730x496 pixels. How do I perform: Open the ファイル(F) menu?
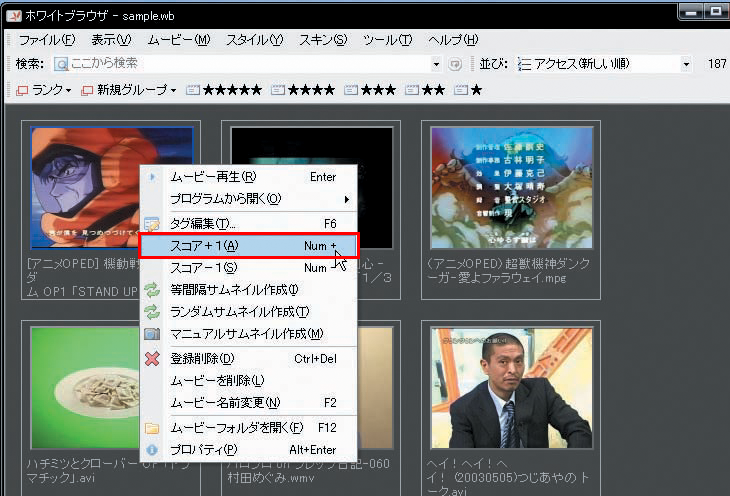pyautogui.click(x=47, y=40)
